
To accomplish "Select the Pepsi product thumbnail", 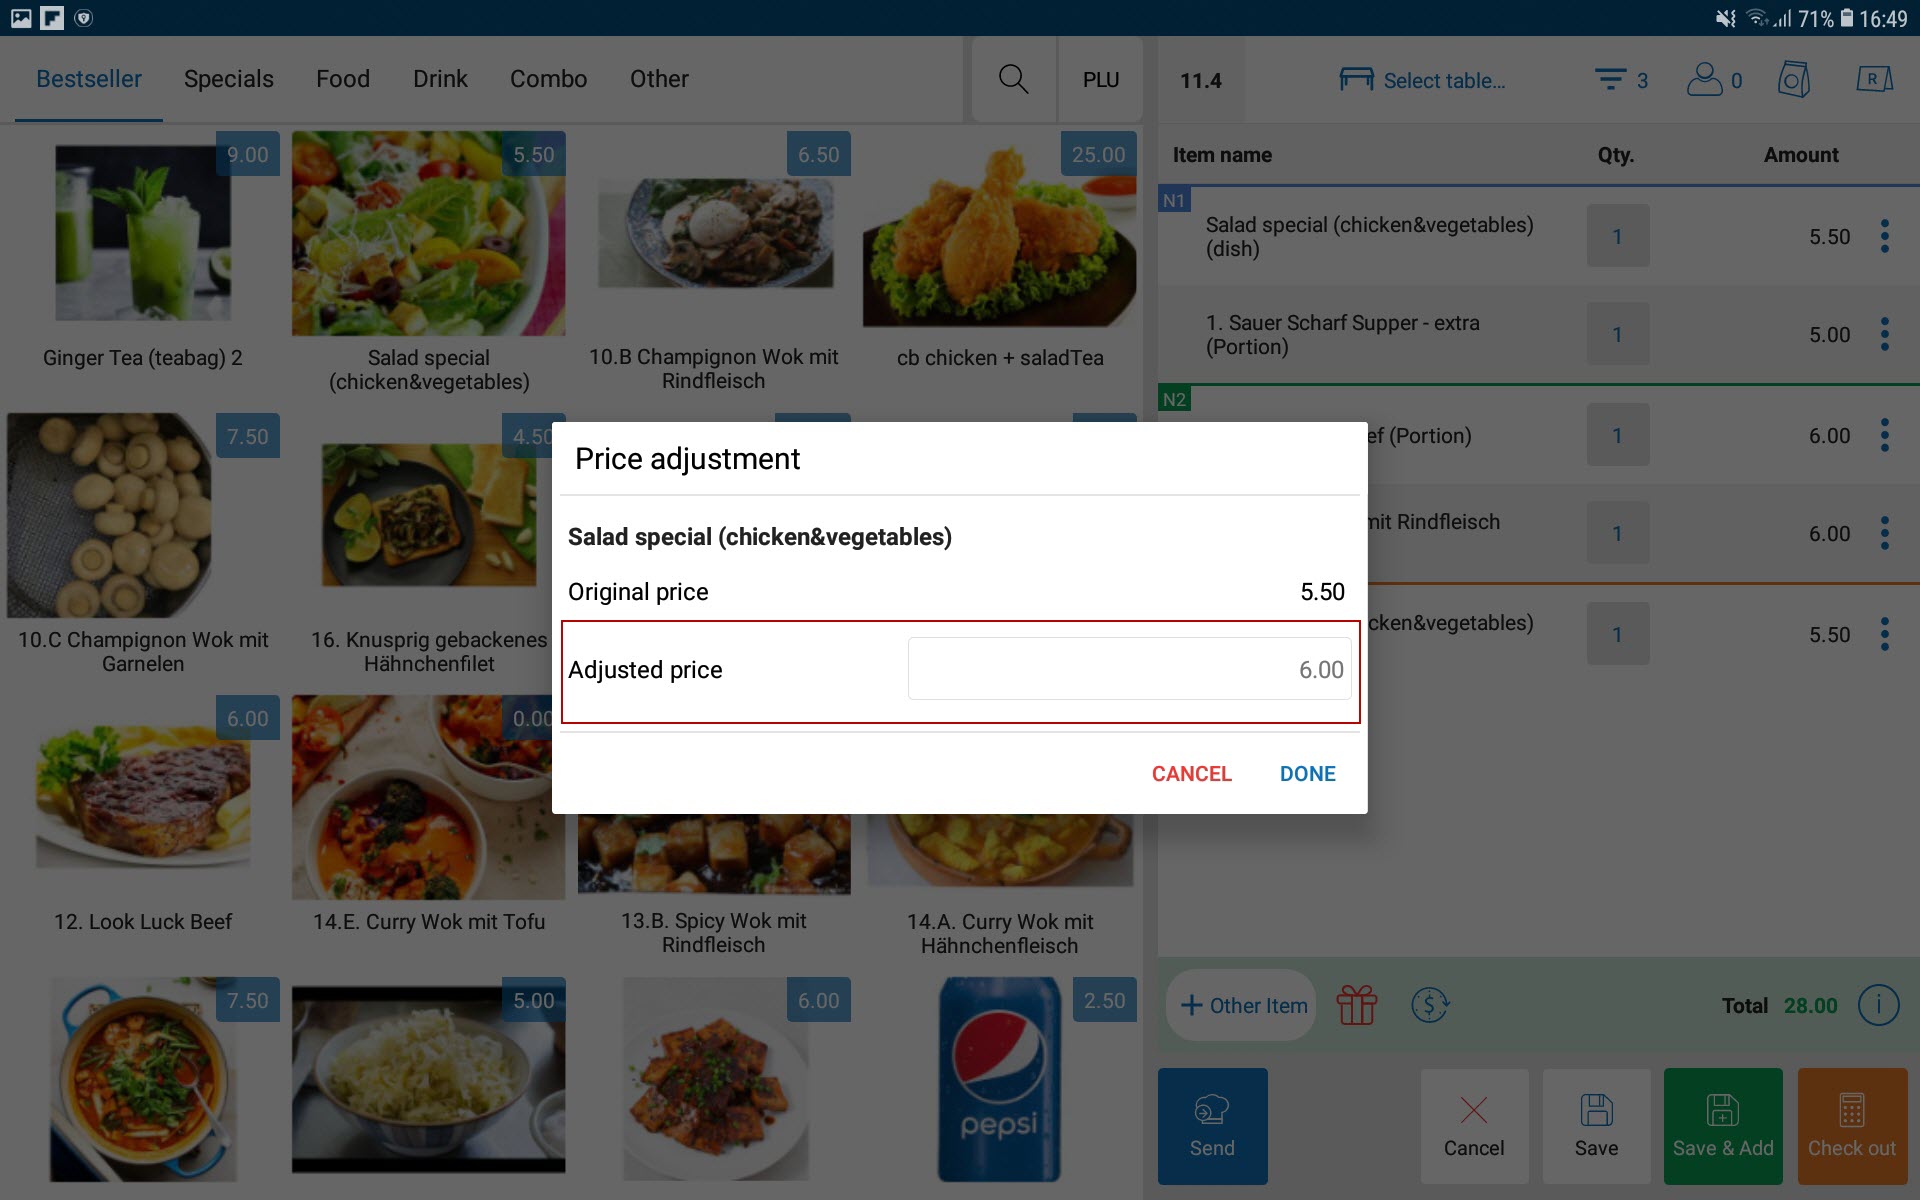I will (x=999, y=1079).
